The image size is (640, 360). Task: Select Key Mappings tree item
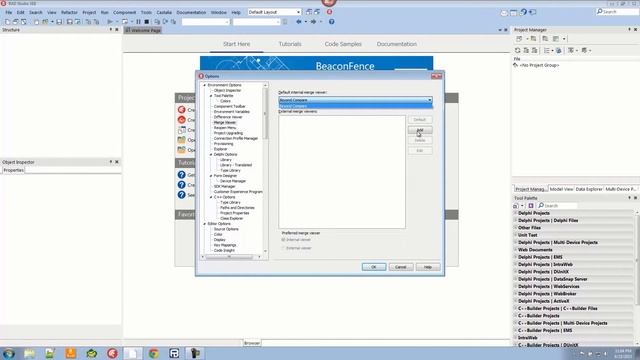click(225, 245)
